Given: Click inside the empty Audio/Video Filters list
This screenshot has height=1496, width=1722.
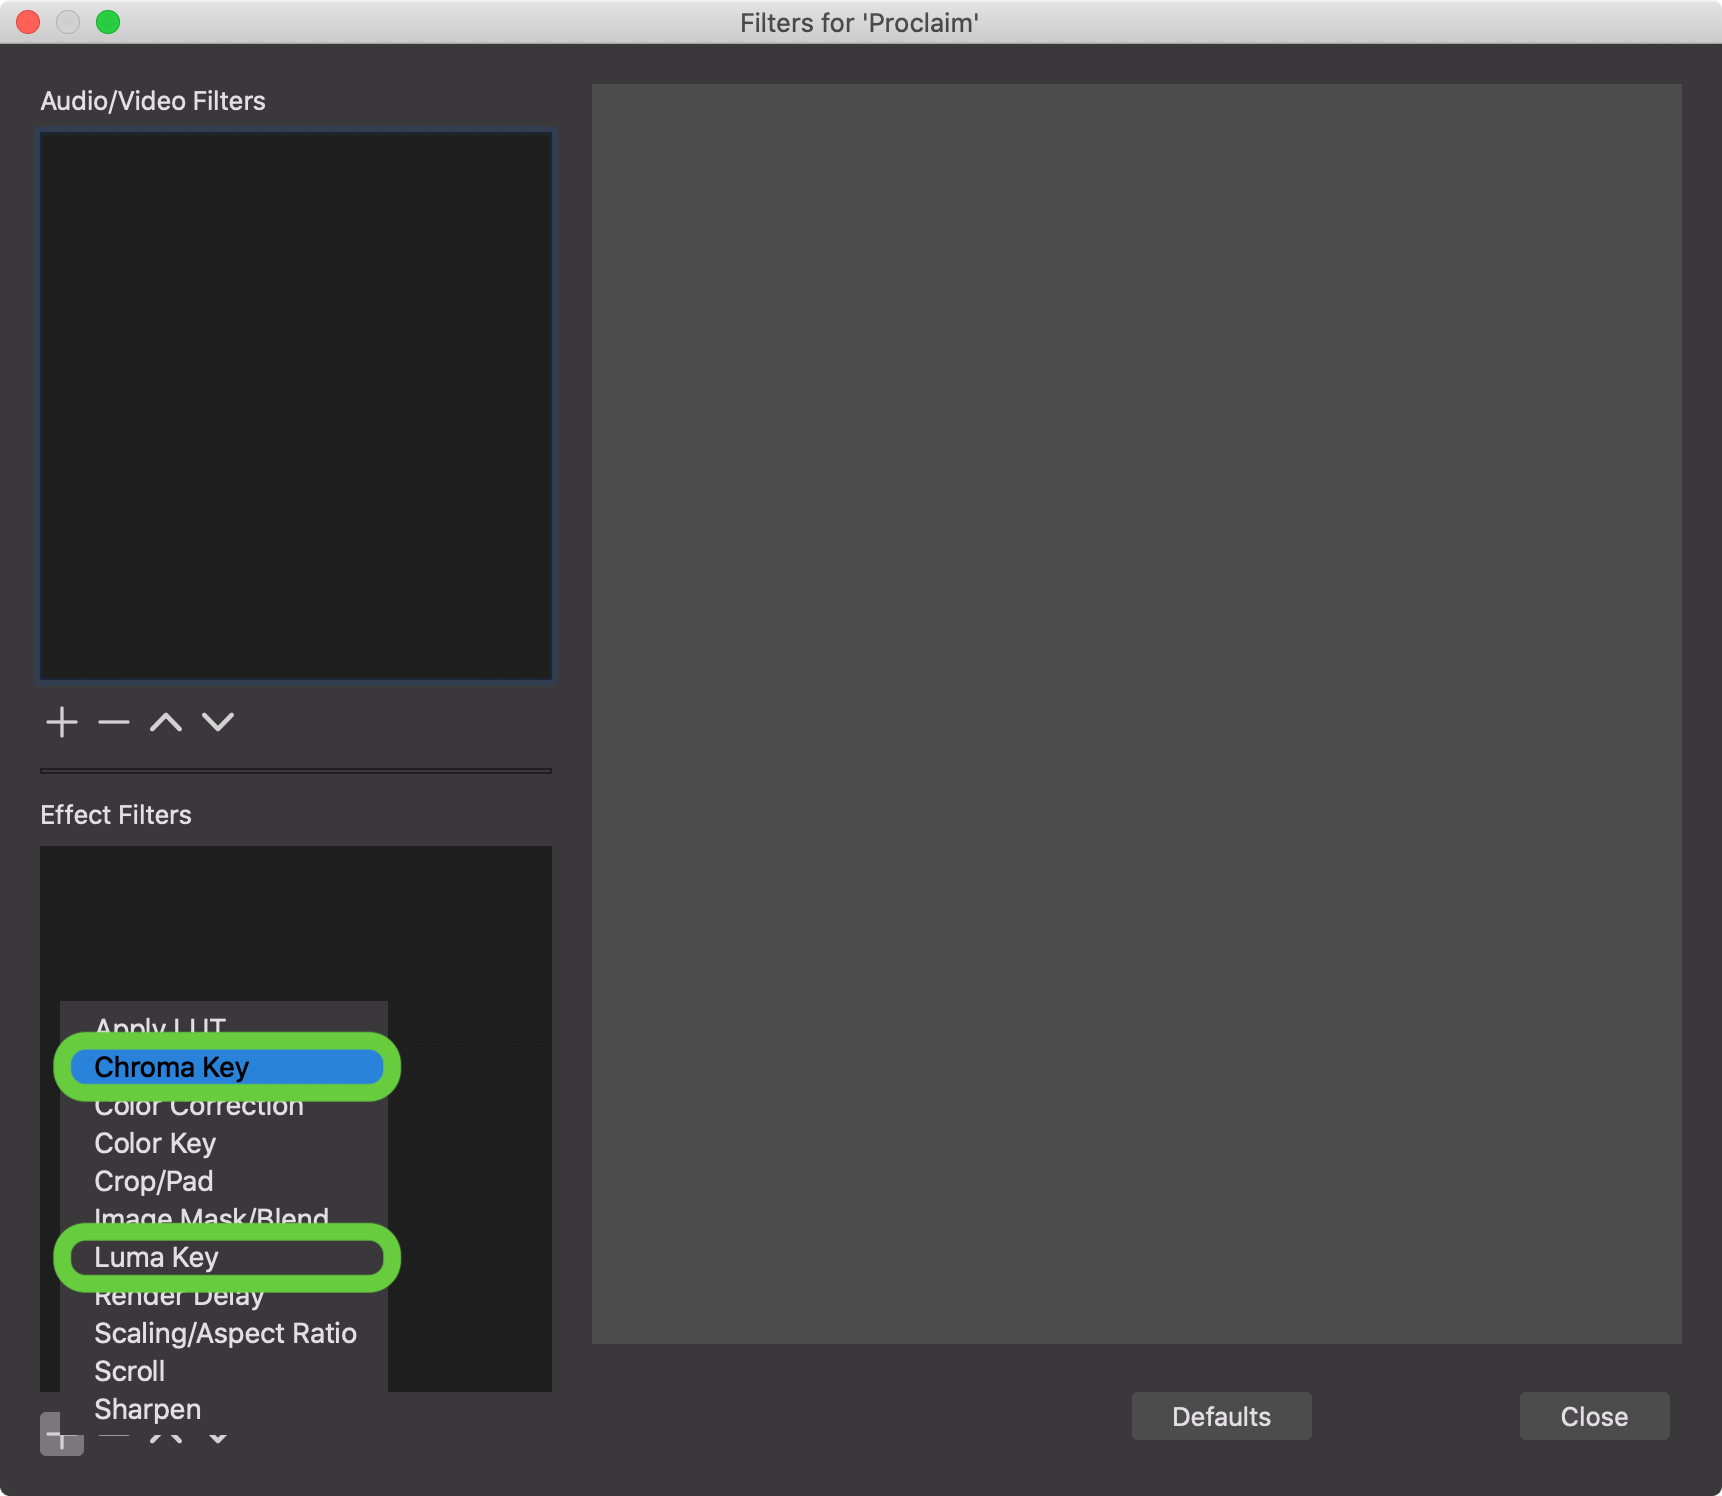Looking at the screenshot, I should coord(296,406).
